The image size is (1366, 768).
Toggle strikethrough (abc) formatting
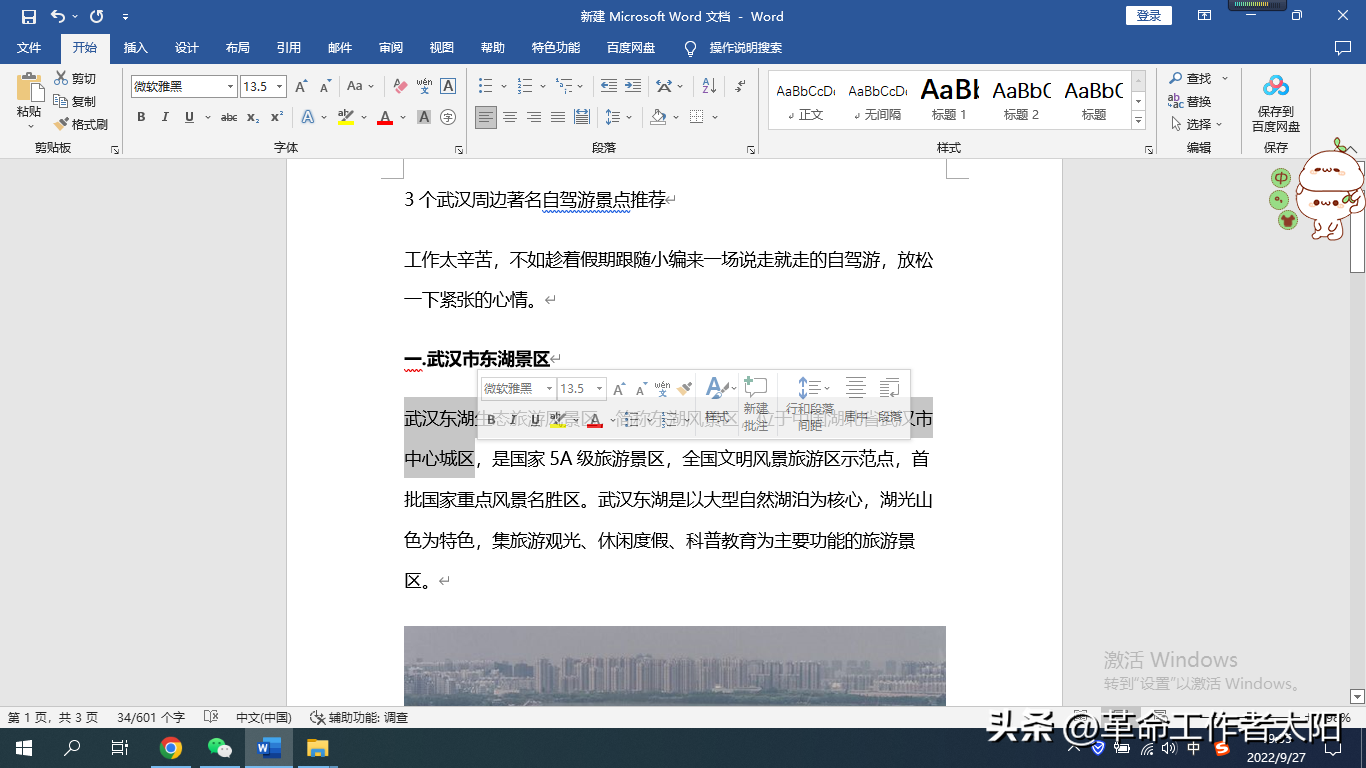click(229, 117)
